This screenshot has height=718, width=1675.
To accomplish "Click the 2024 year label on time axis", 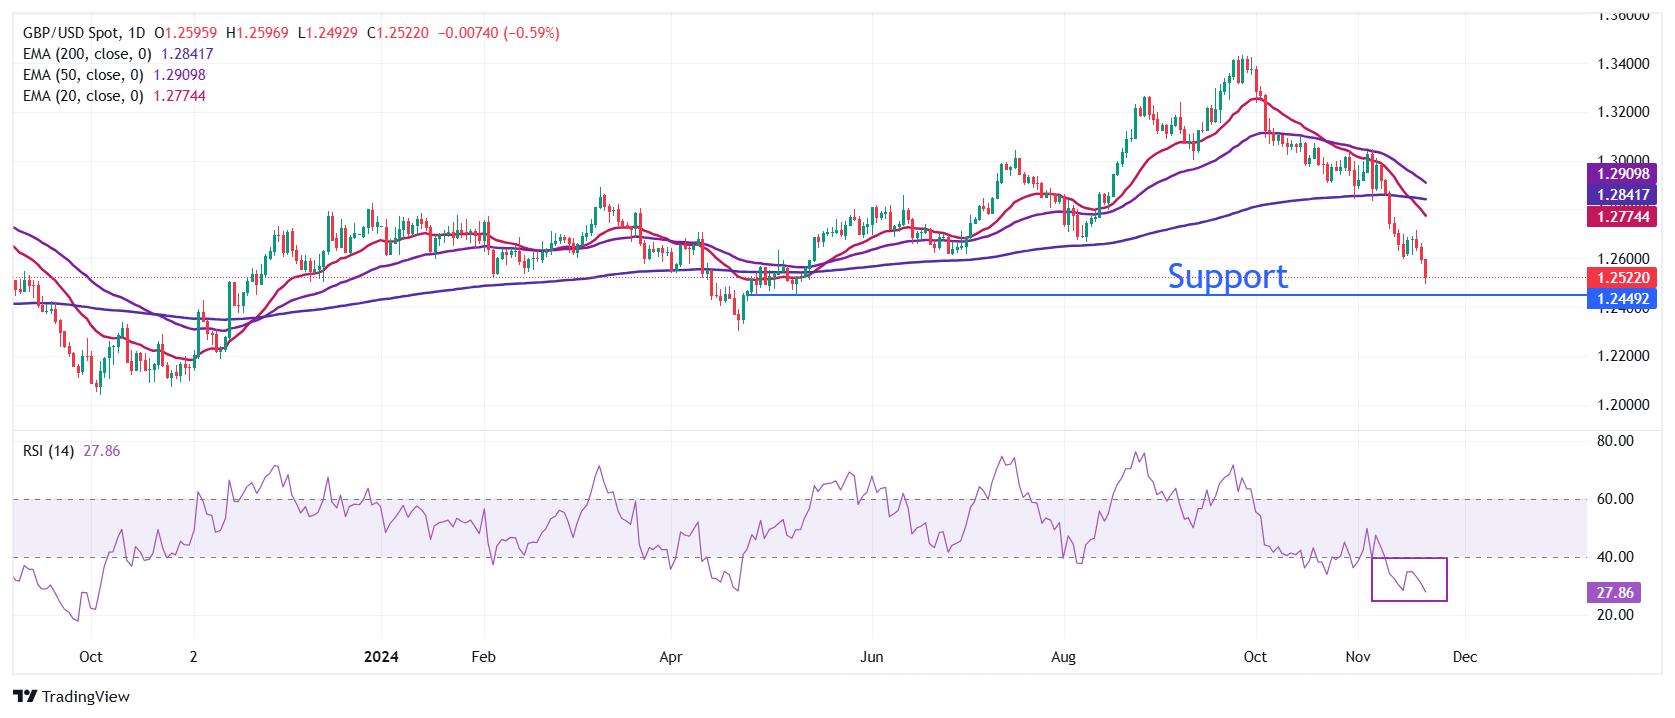I will tap(381, 657).
